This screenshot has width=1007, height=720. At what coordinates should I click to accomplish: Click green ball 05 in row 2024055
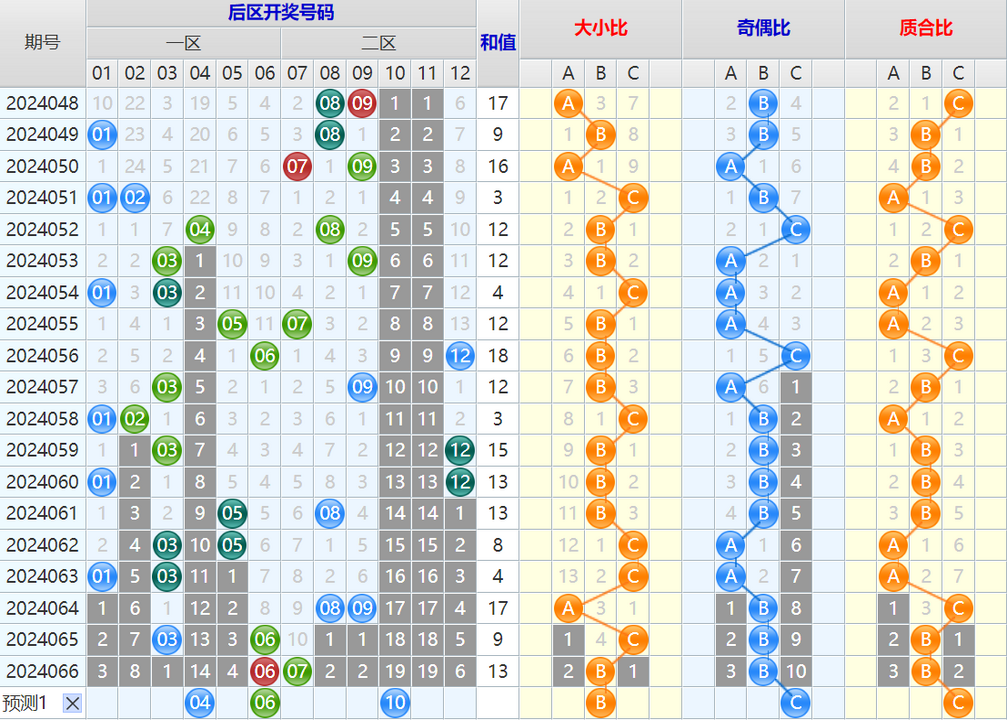[232, 324]
